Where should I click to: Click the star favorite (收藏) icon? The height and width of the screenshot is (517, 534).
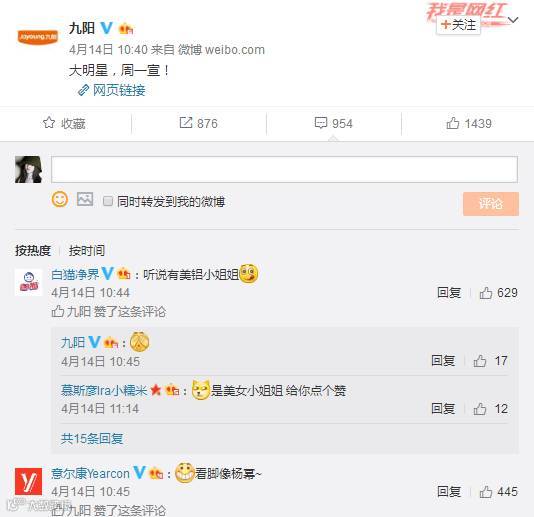[49, 123]
